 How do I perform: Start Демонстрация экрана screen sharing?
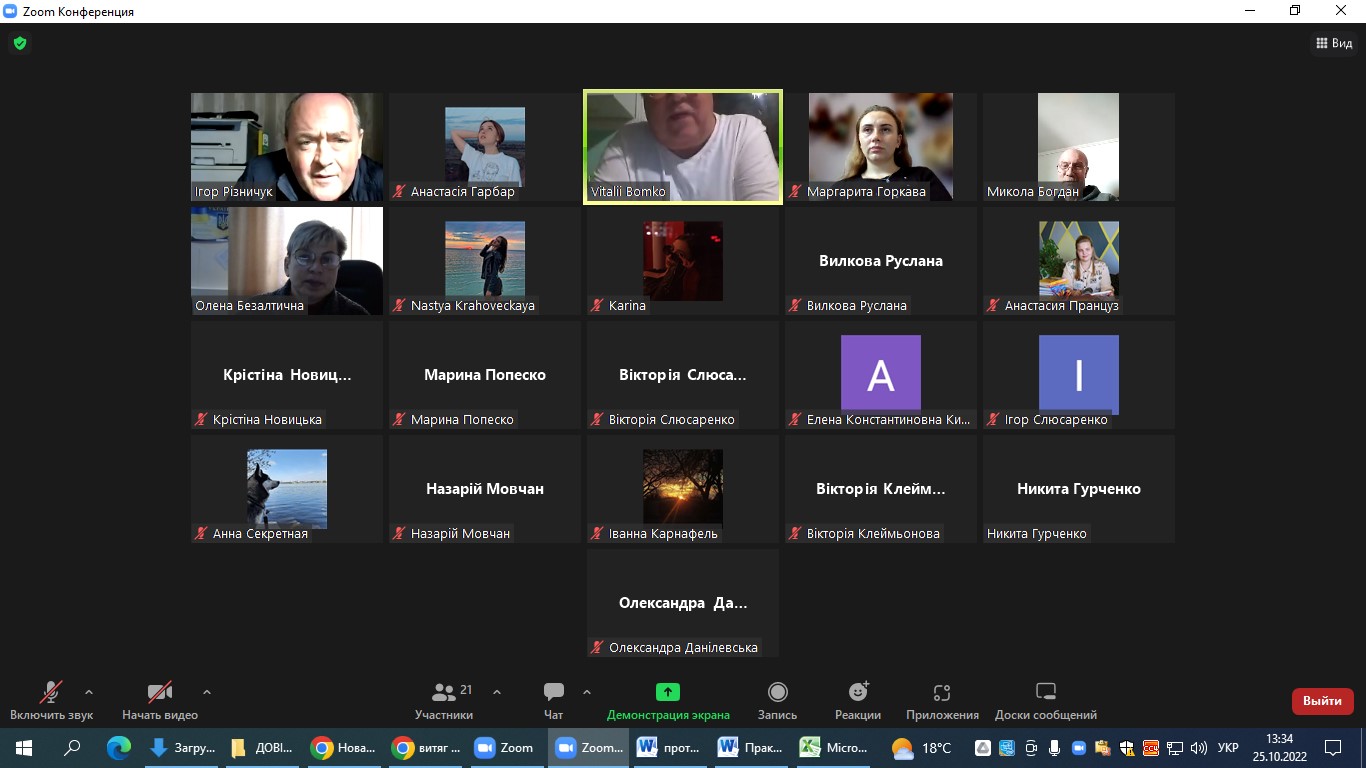click(667, 700)
